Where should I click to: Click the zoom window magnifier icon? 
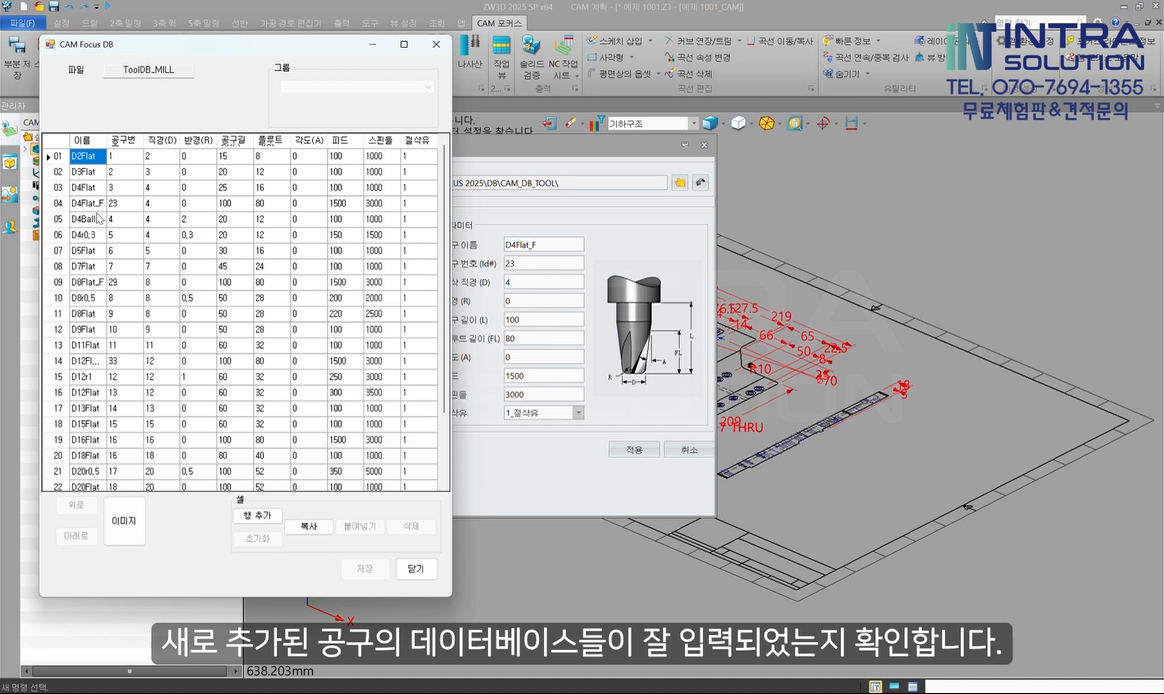point(795,123)
